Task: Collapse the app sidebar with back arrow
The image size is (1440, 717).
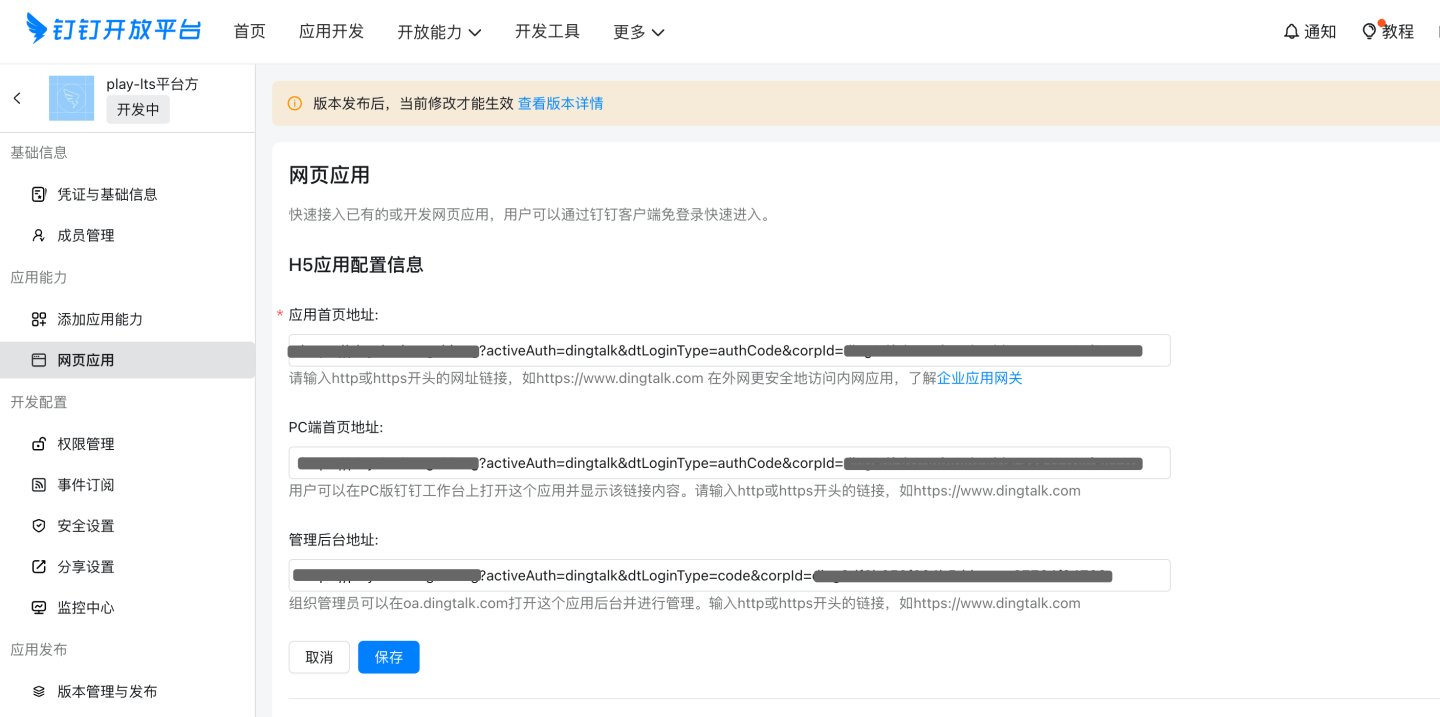Action: pos(17,98)
